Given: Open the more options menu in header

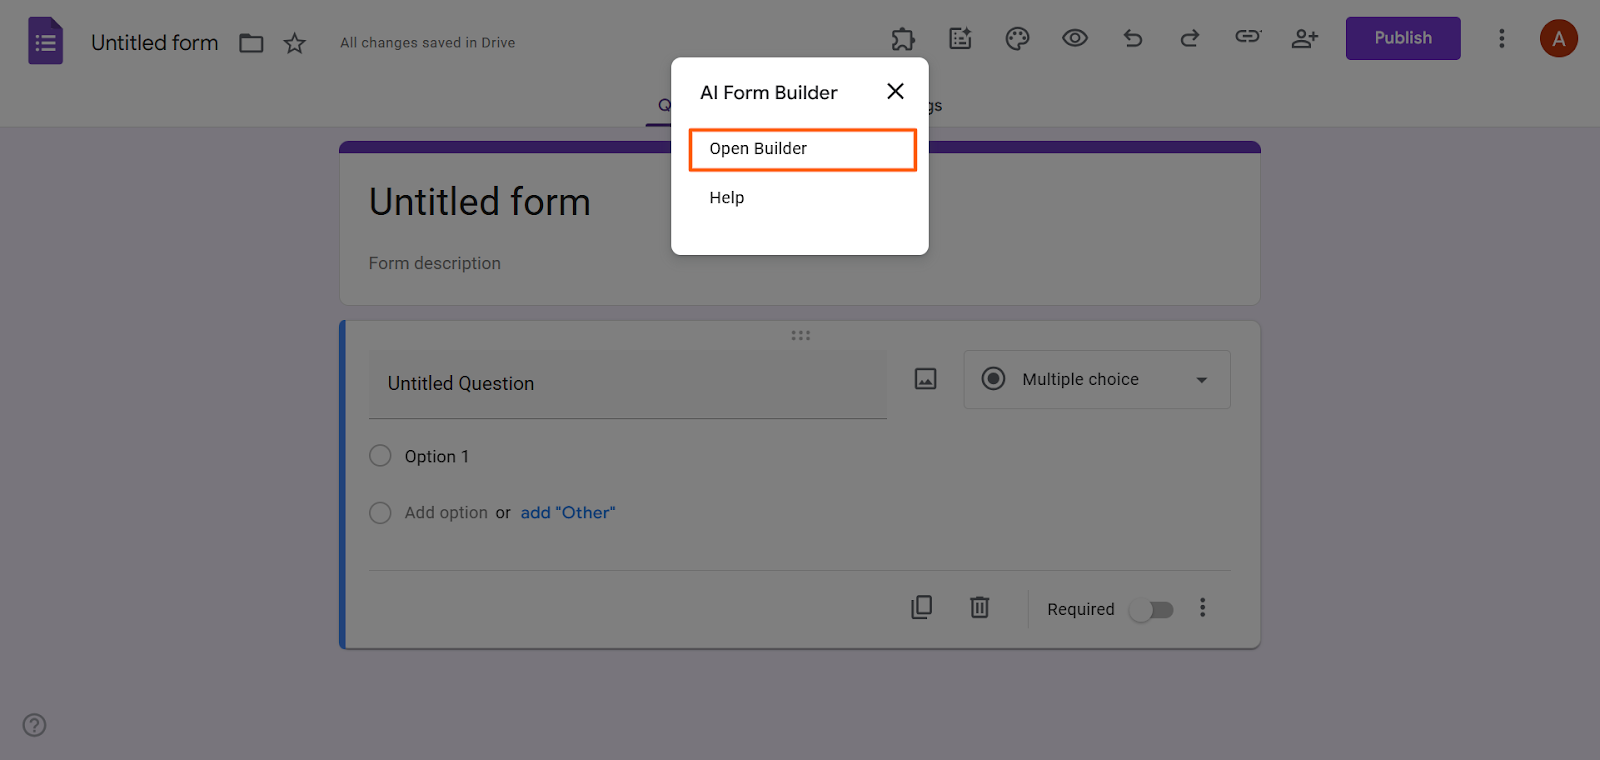Looking at the screenshot, I should (x=1501, y=38).
